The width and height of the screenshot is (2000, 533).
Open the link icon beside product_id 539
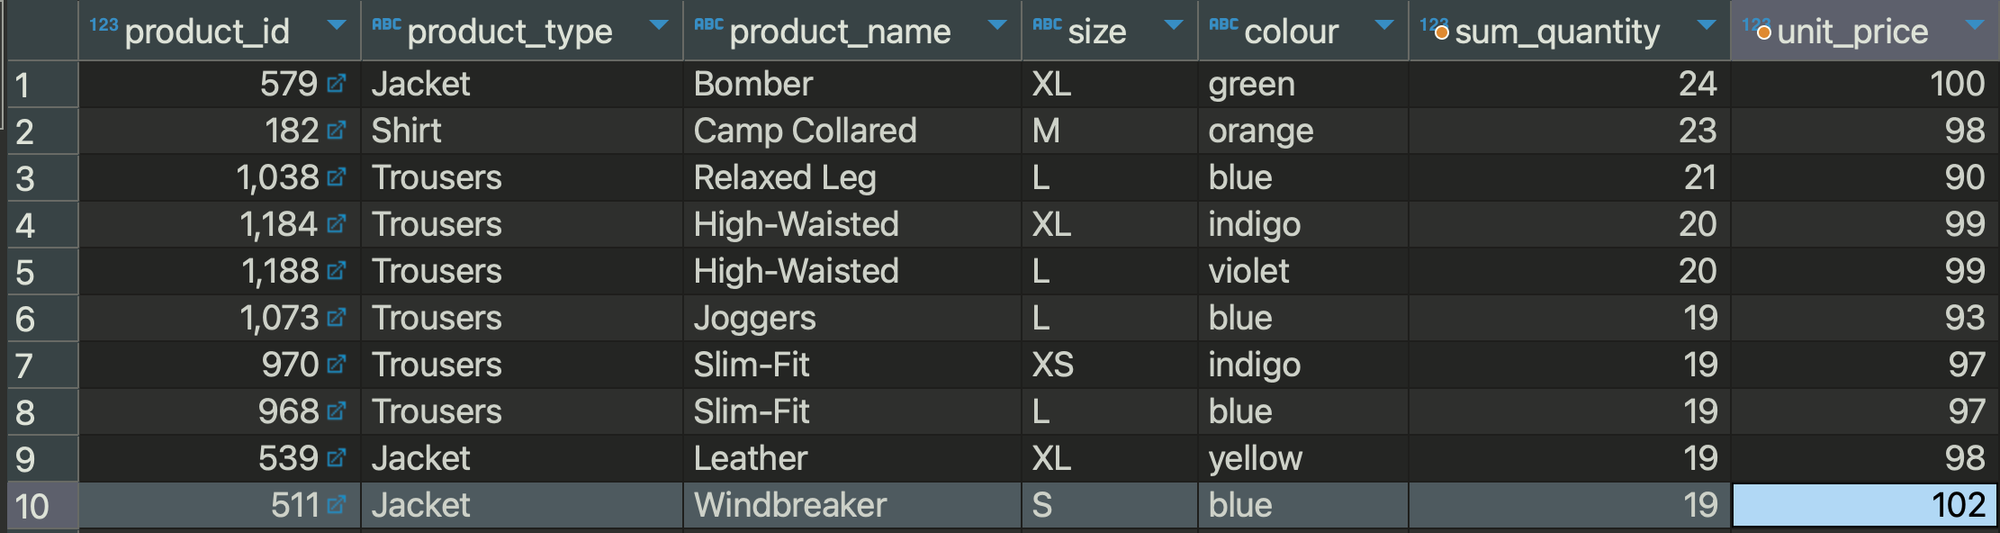point(336,458)
